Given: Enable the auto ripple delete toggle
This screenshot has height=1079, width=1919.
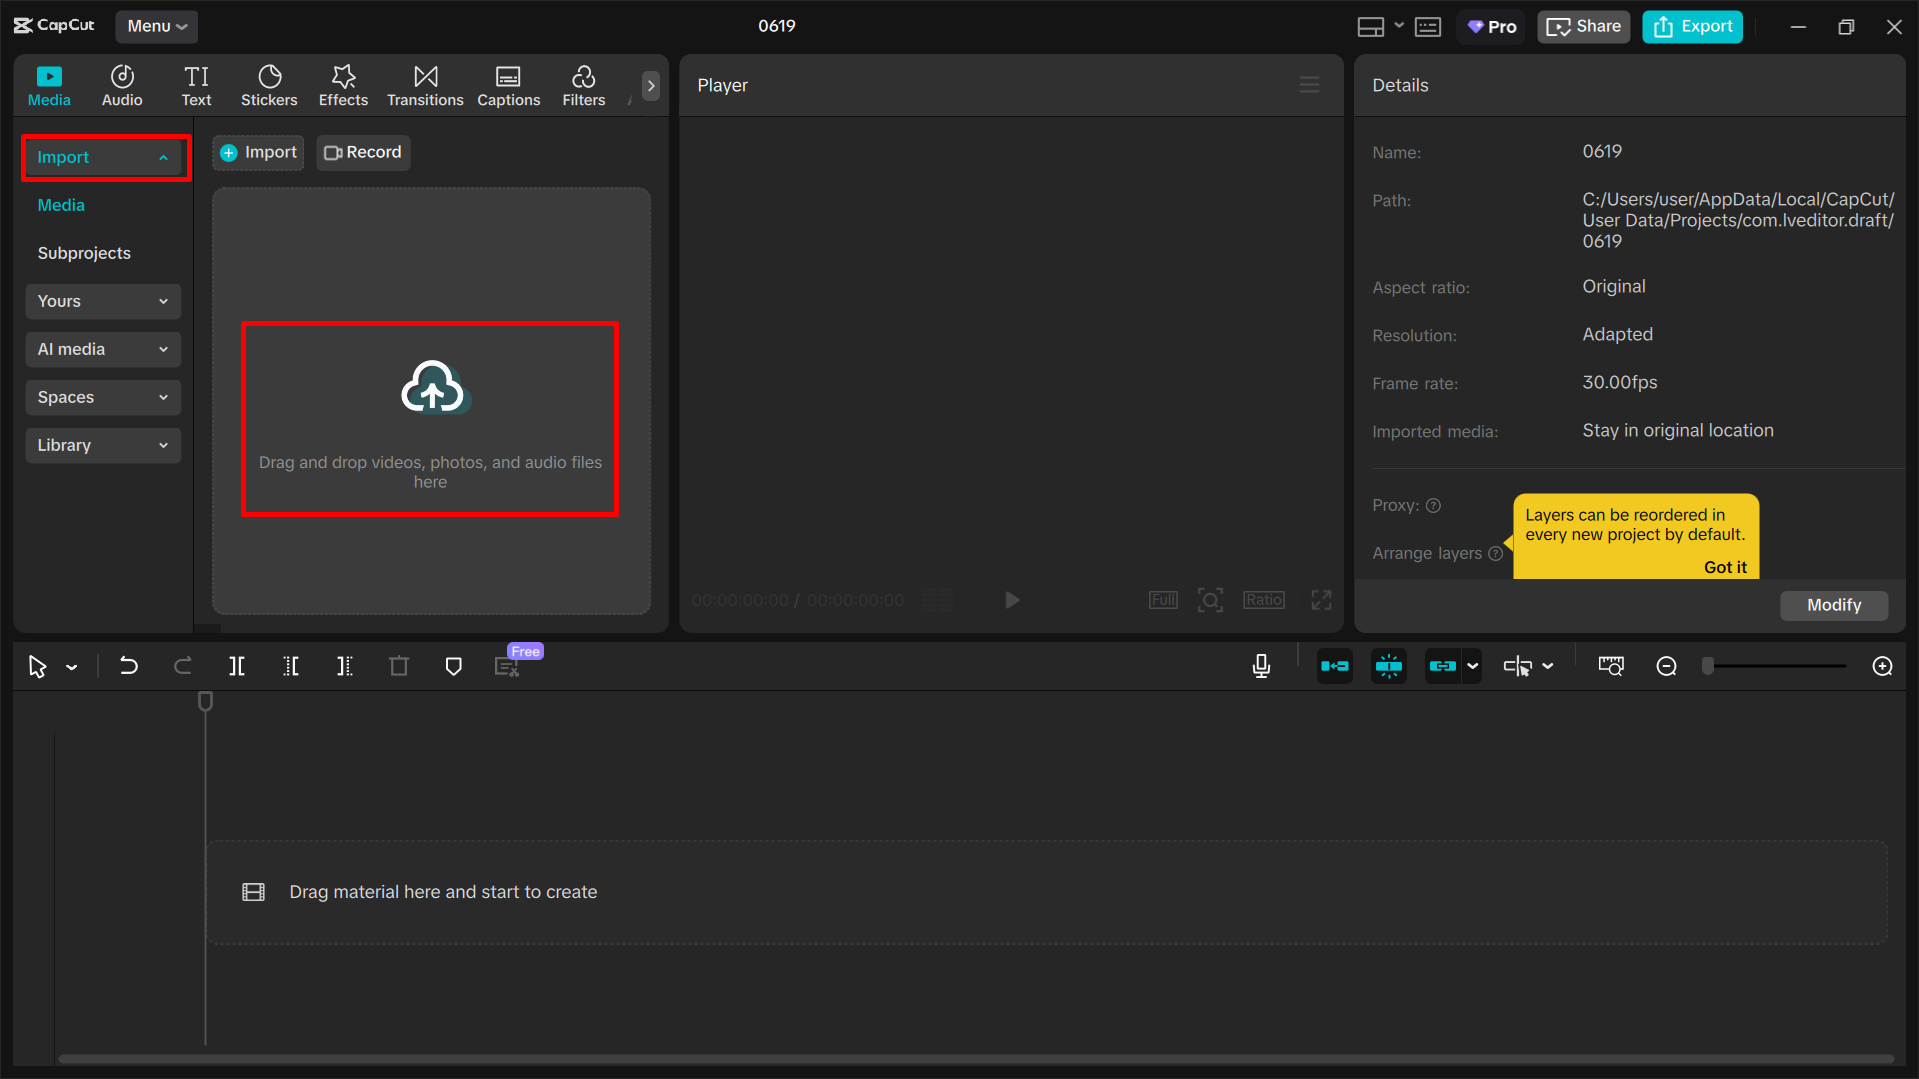Looking at the screenshot, I should coord(1335,665).
